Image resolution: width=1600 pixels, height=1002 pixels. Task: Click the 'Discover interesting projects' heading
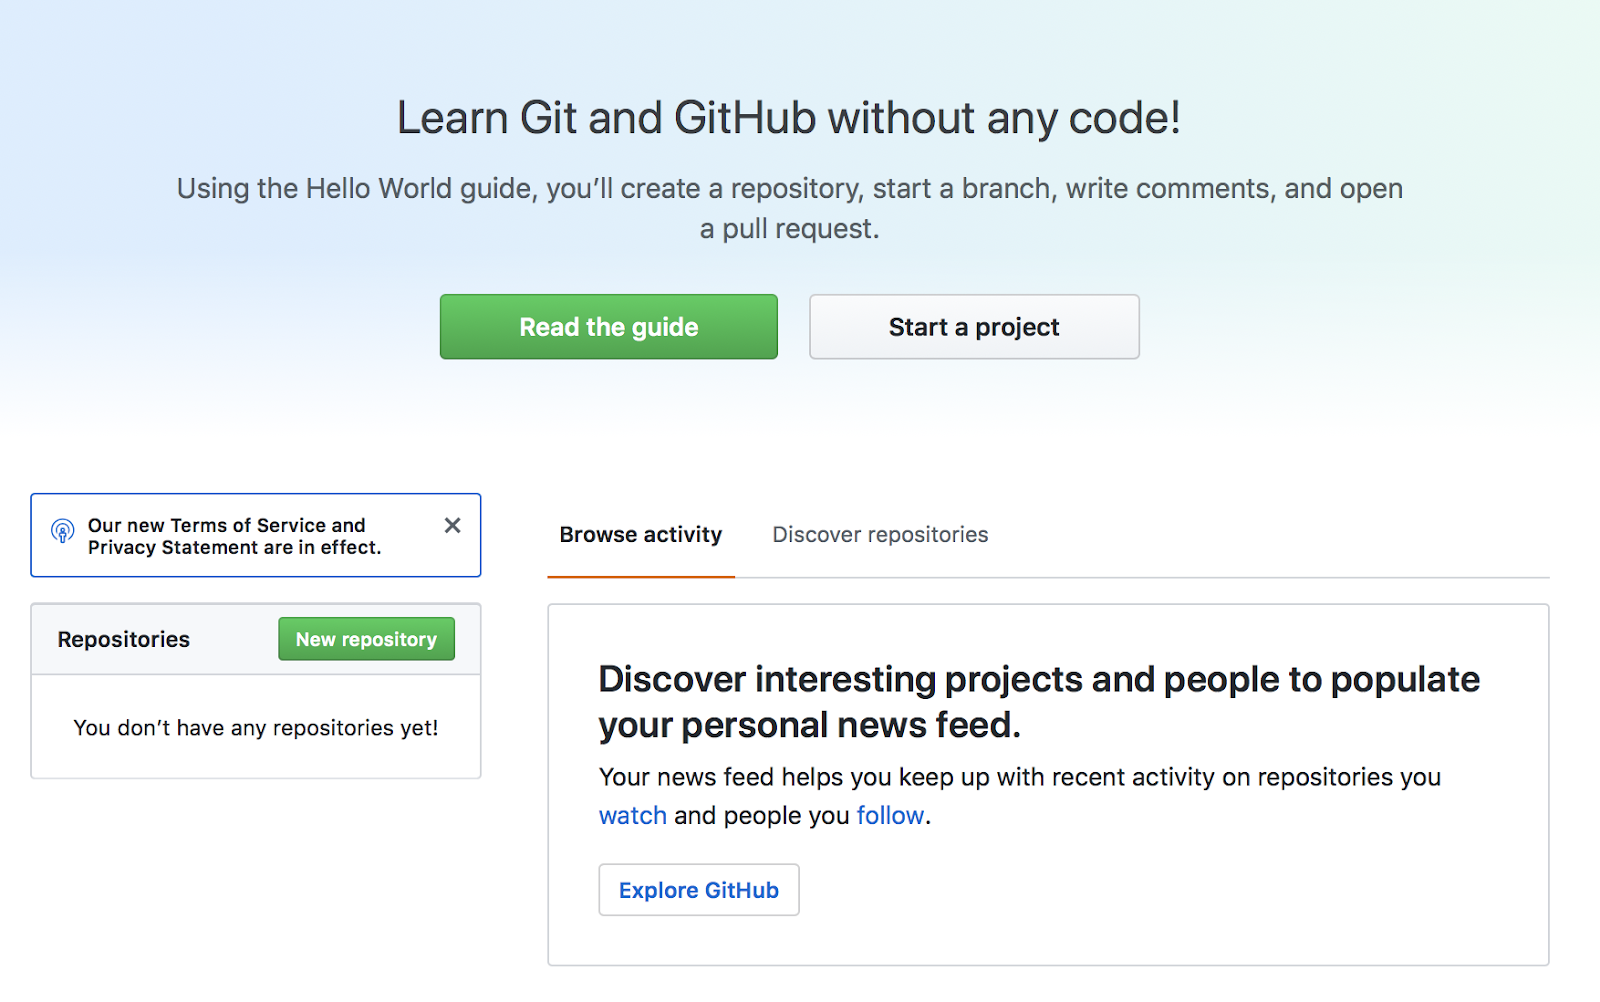[x=1038, y=680]
